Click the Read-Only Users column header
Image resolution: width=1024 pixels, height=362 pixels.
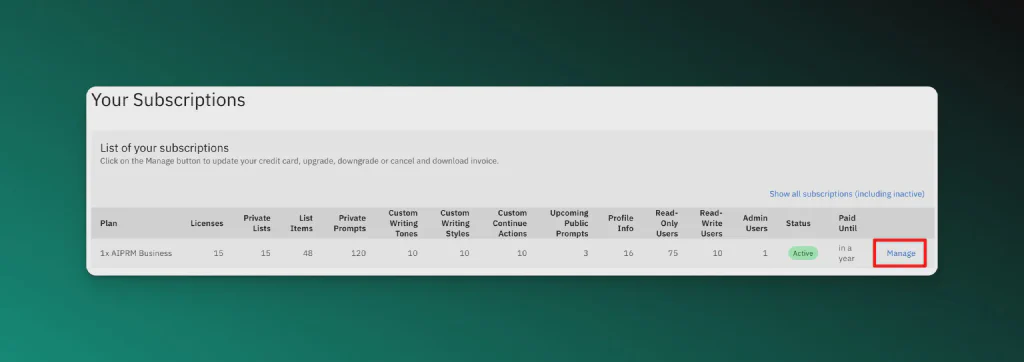click(x=667, y=223)
